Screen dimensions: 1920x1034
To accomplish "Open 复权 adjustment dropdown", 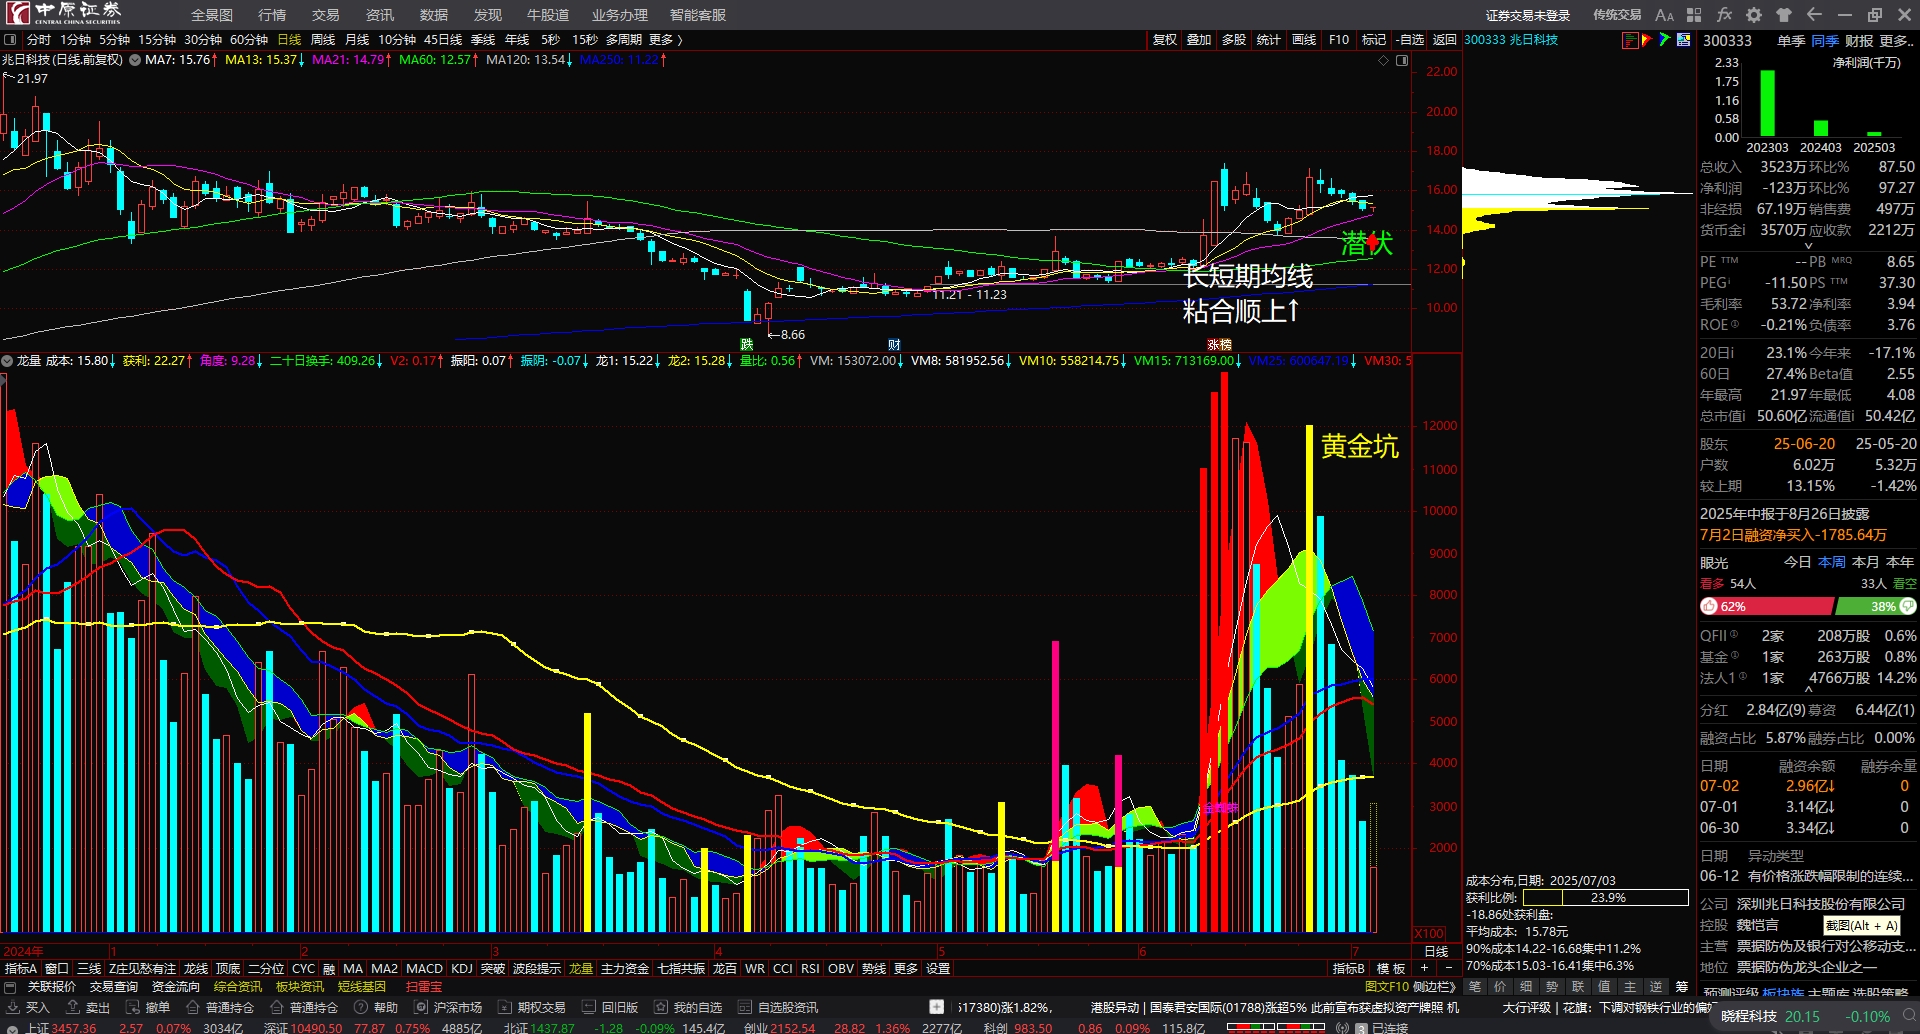I will pyautogui.click(x=1165, y=40).
